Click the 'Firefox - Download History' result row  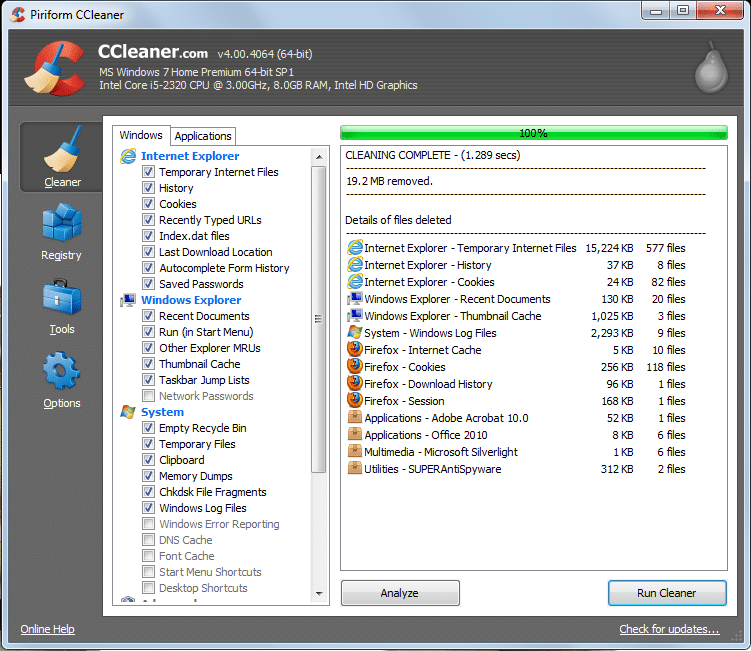tap(516, 384)
